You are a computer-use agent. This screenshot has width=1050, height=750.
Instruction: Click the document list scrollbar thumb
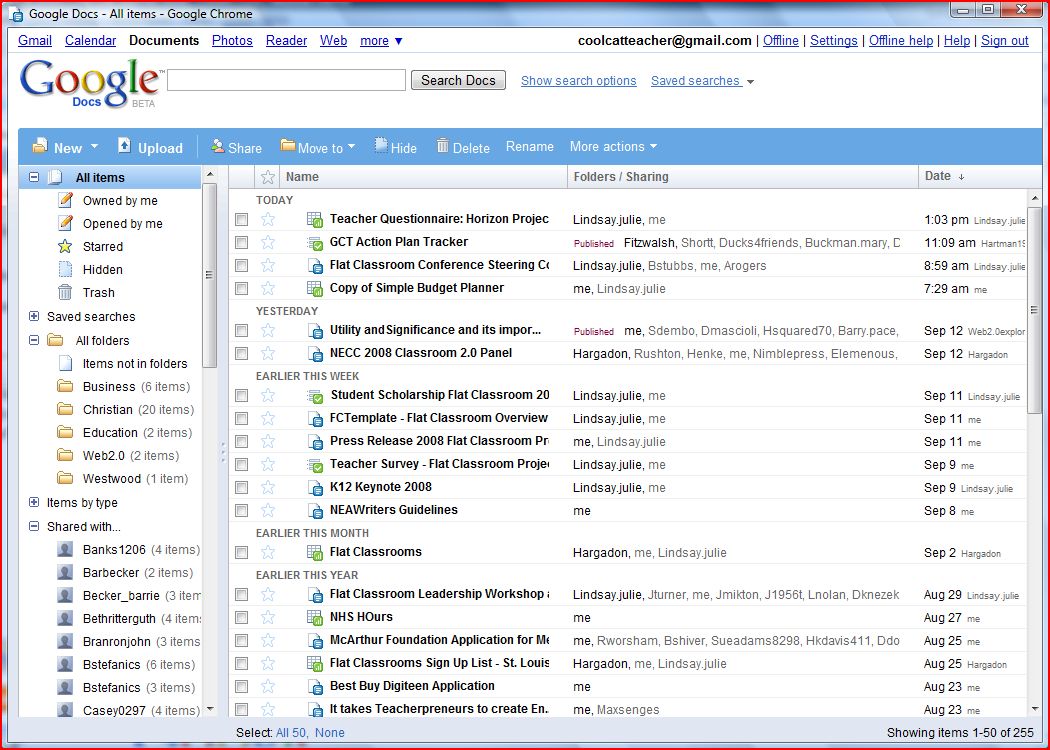[x=1035, y=310]
